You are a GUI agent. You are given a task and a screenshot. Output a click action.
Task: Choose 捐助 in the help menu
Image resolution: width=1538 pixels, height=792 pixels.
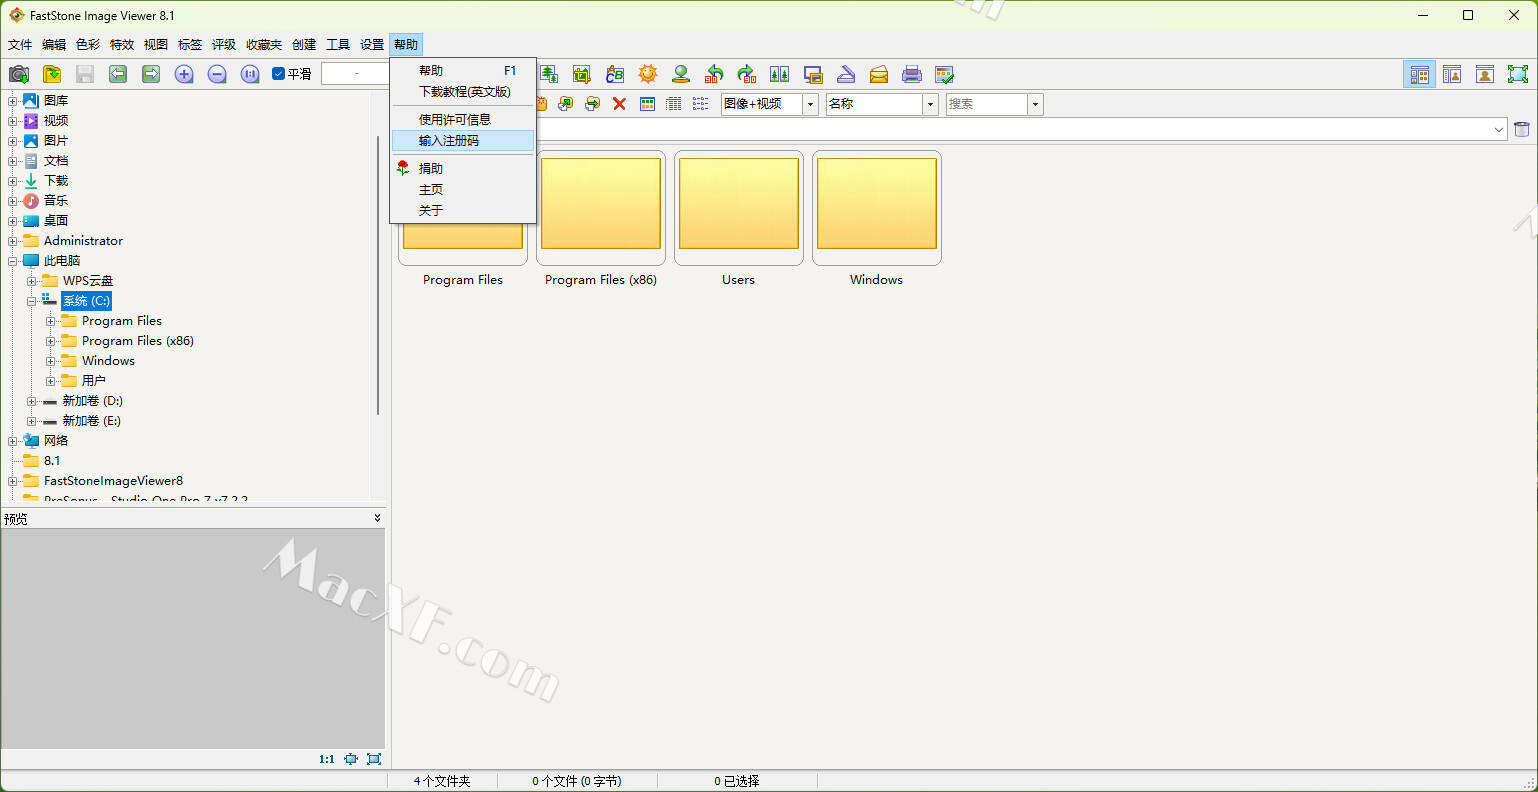click(463, 169)
